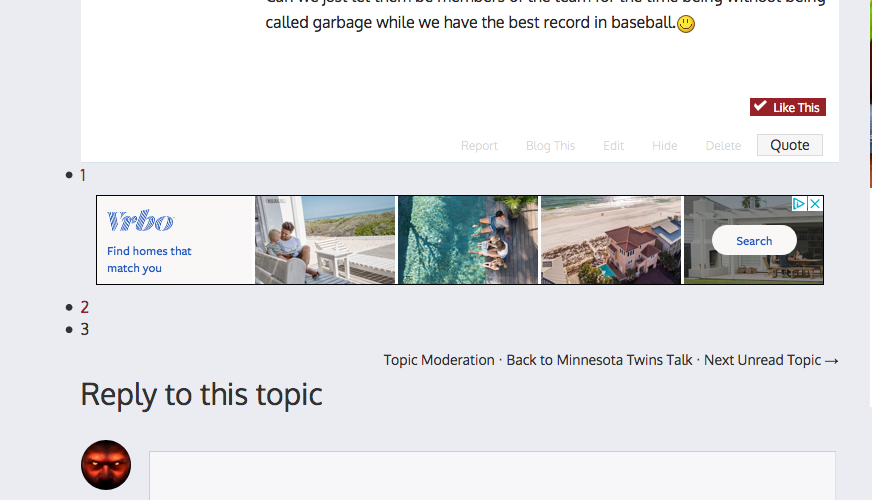Go to page 2 of the topic
Screen dimensions: 872x500
point(85,307)
